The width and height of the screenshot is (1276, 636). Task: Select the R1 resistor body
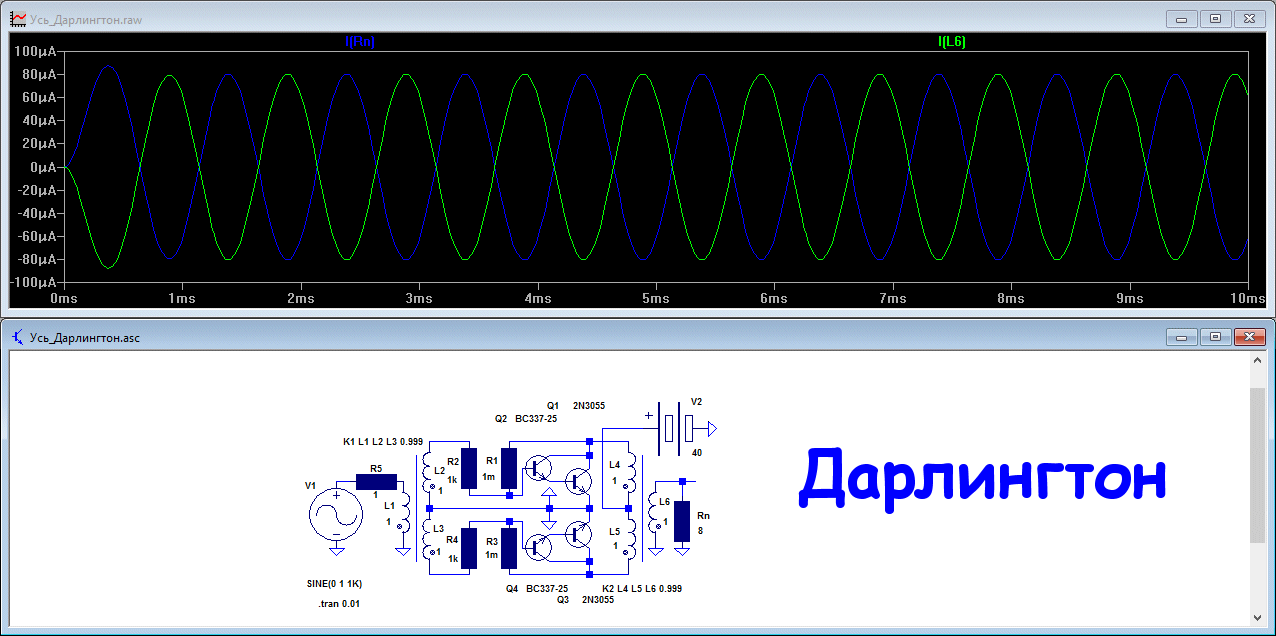[x=509, y=467]
